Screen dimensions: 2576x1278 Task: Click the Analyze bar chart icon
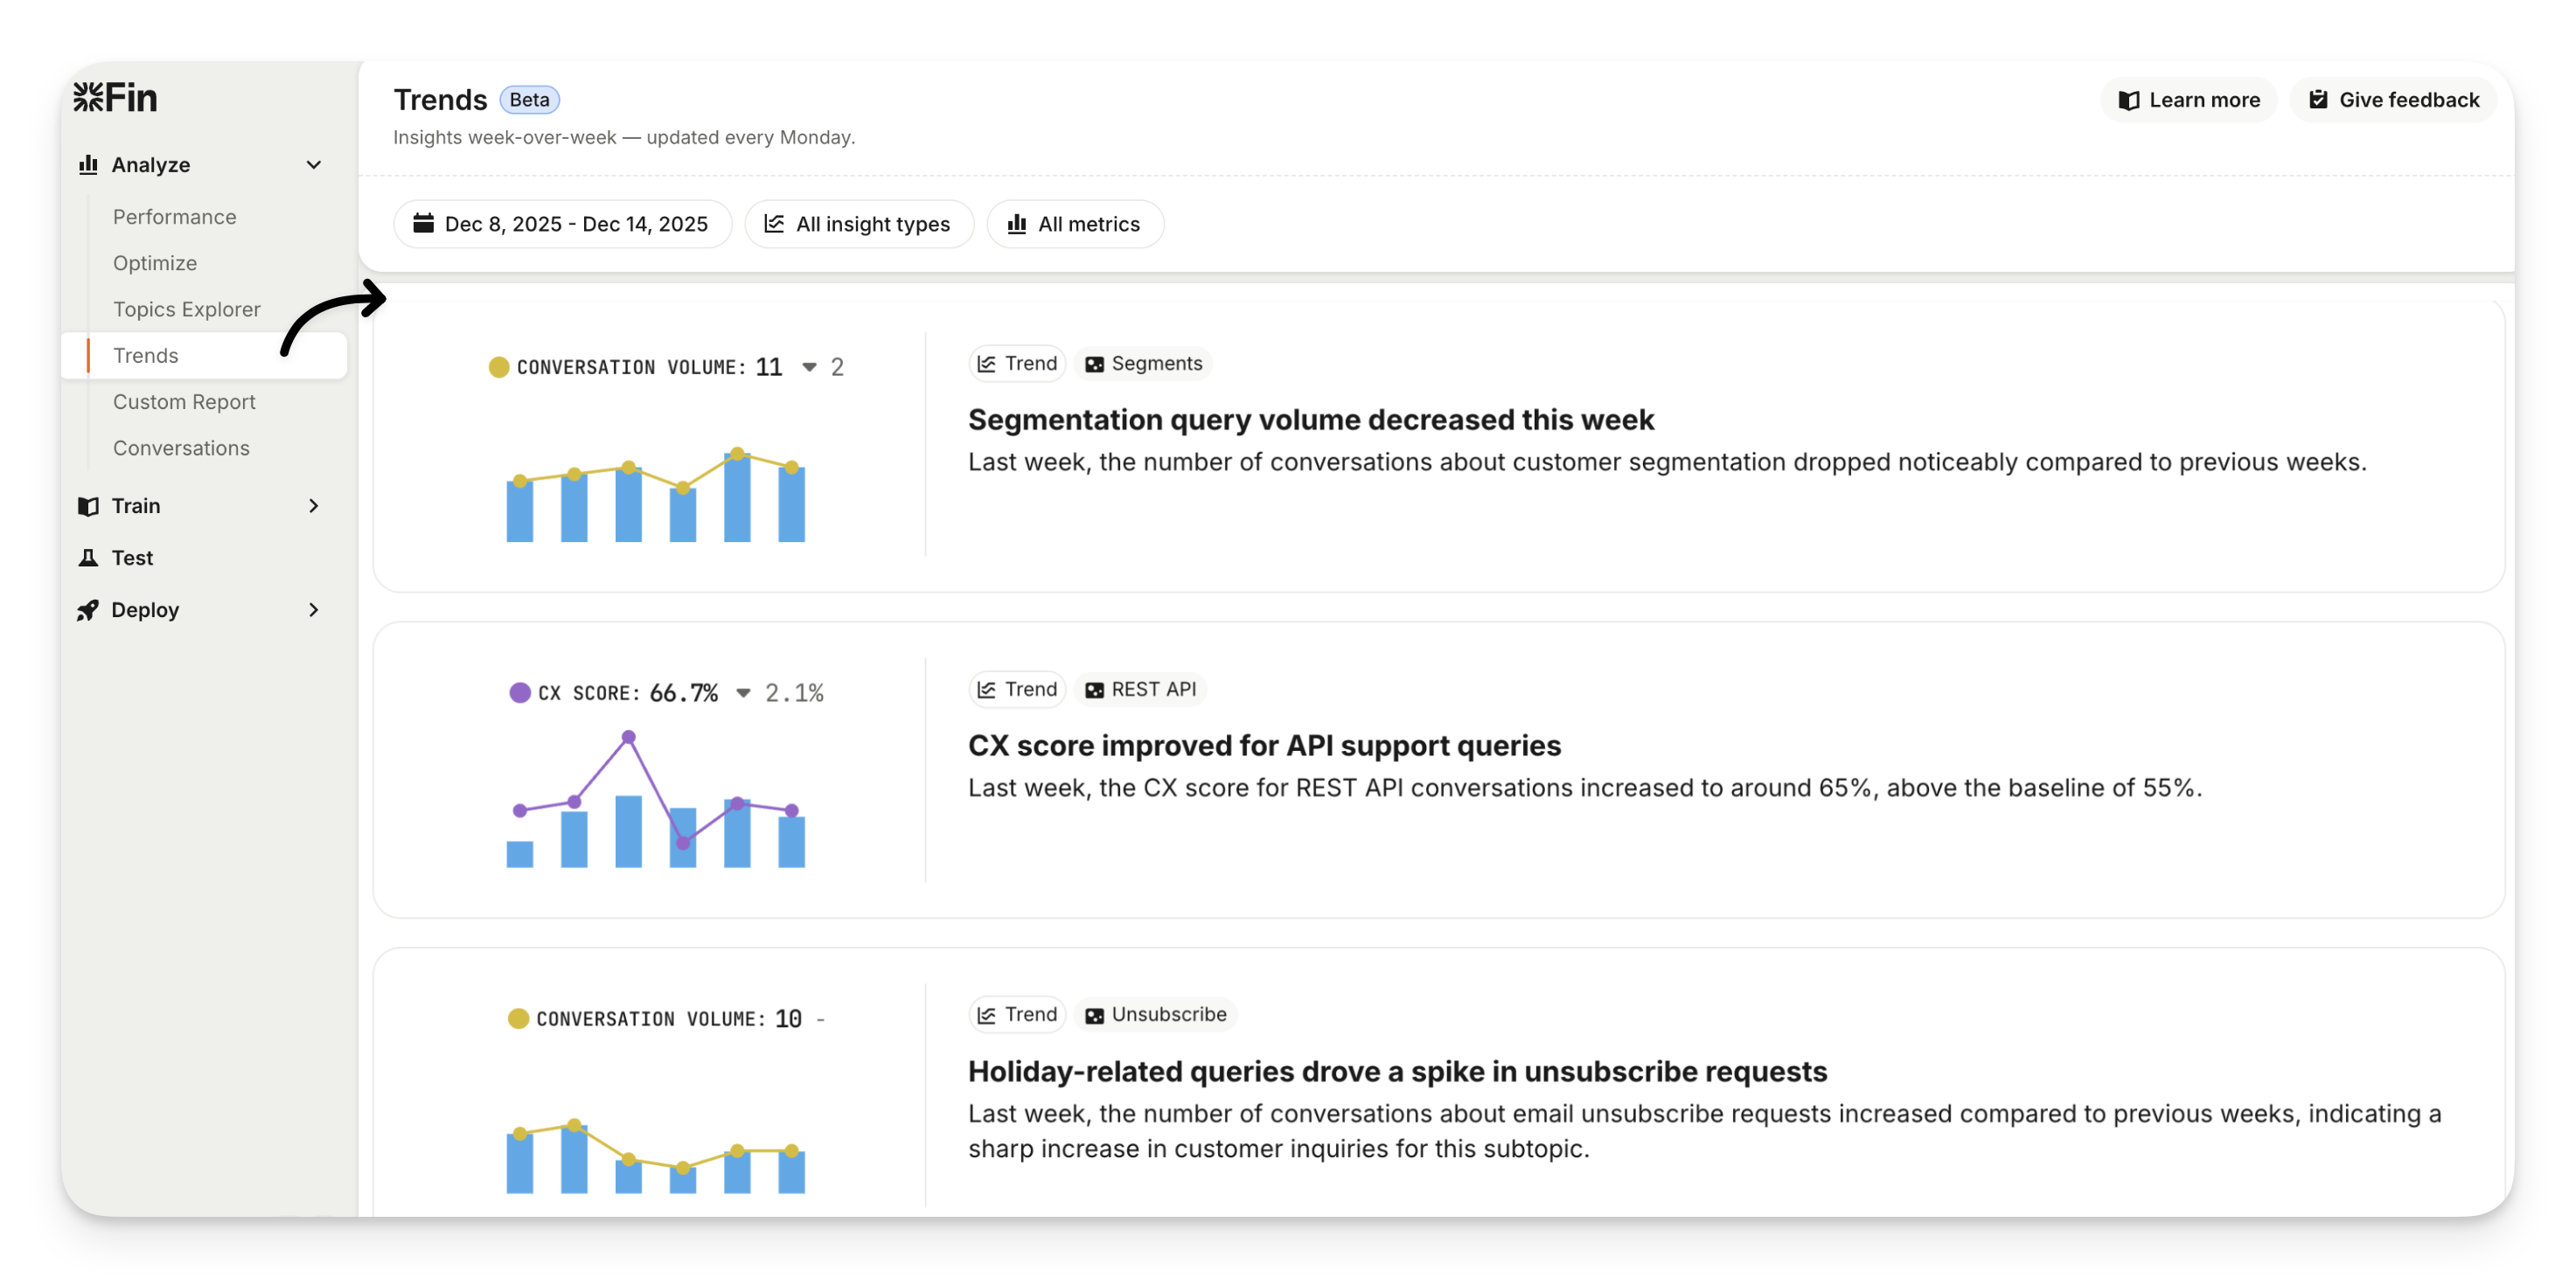88,165
